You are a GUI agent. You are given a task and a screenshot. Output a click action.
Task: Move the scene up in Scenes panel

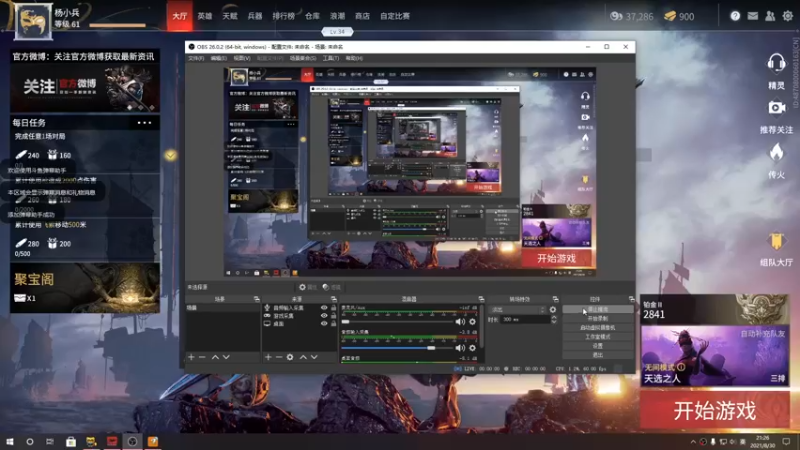coord(215,357)
